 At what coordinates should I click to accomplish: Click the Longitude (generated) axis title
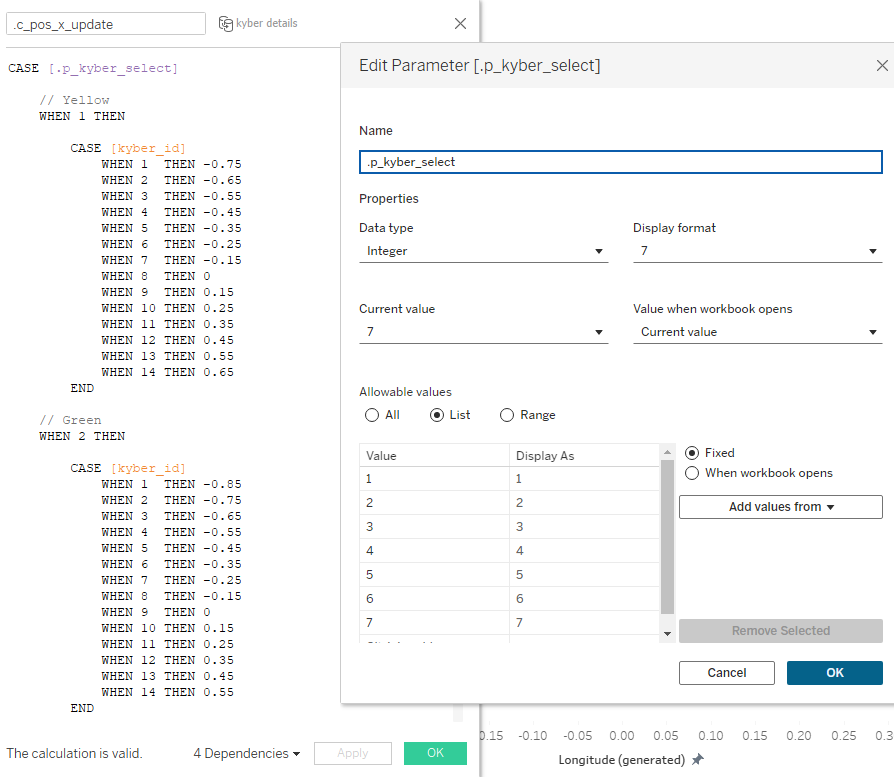621,760
